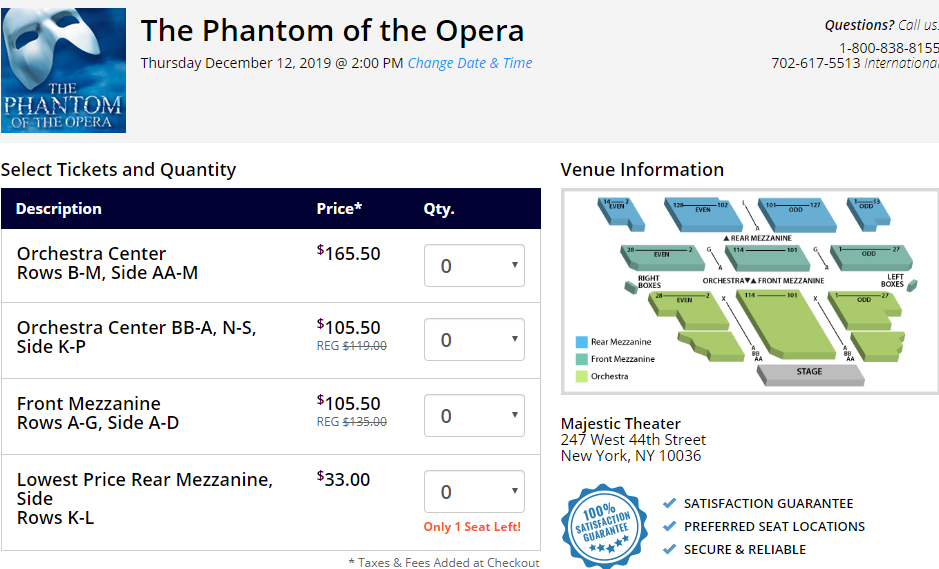This screenshot has height=569, width=939.
Task: Click the Secure & Reliable checkmark icon
Action: 670,549
